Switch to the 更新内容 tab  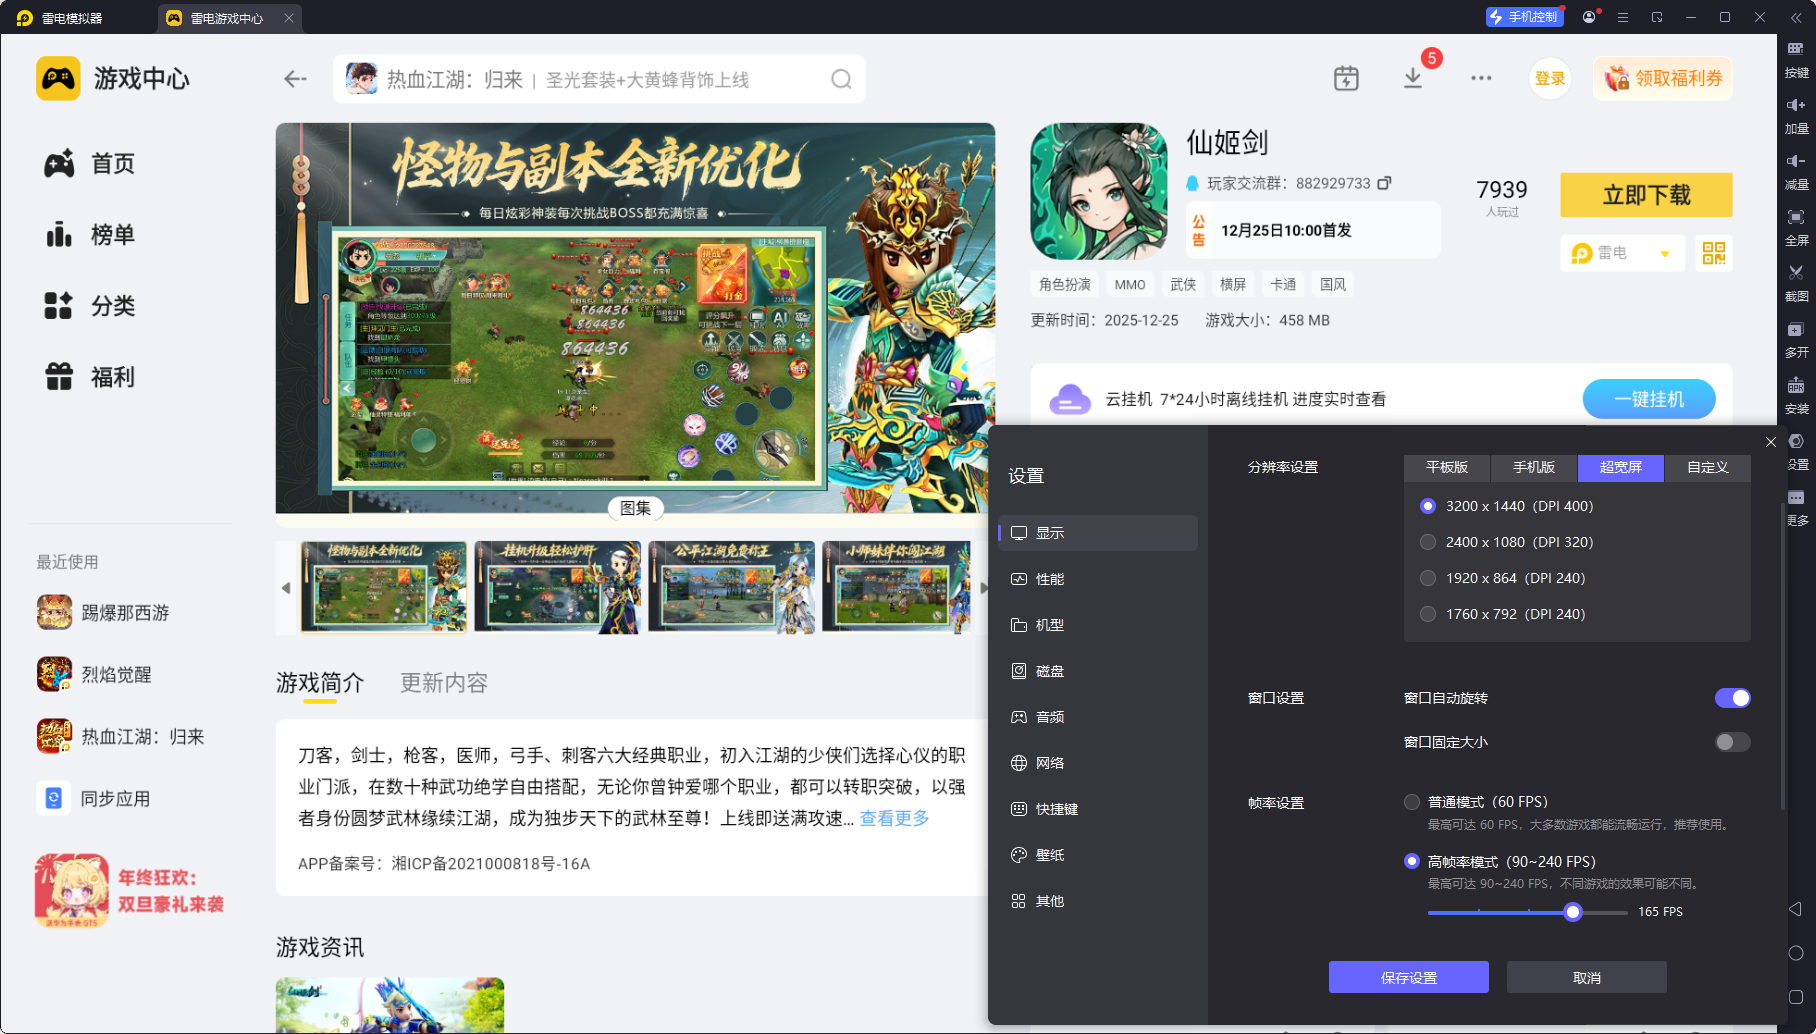pos(444,683)
